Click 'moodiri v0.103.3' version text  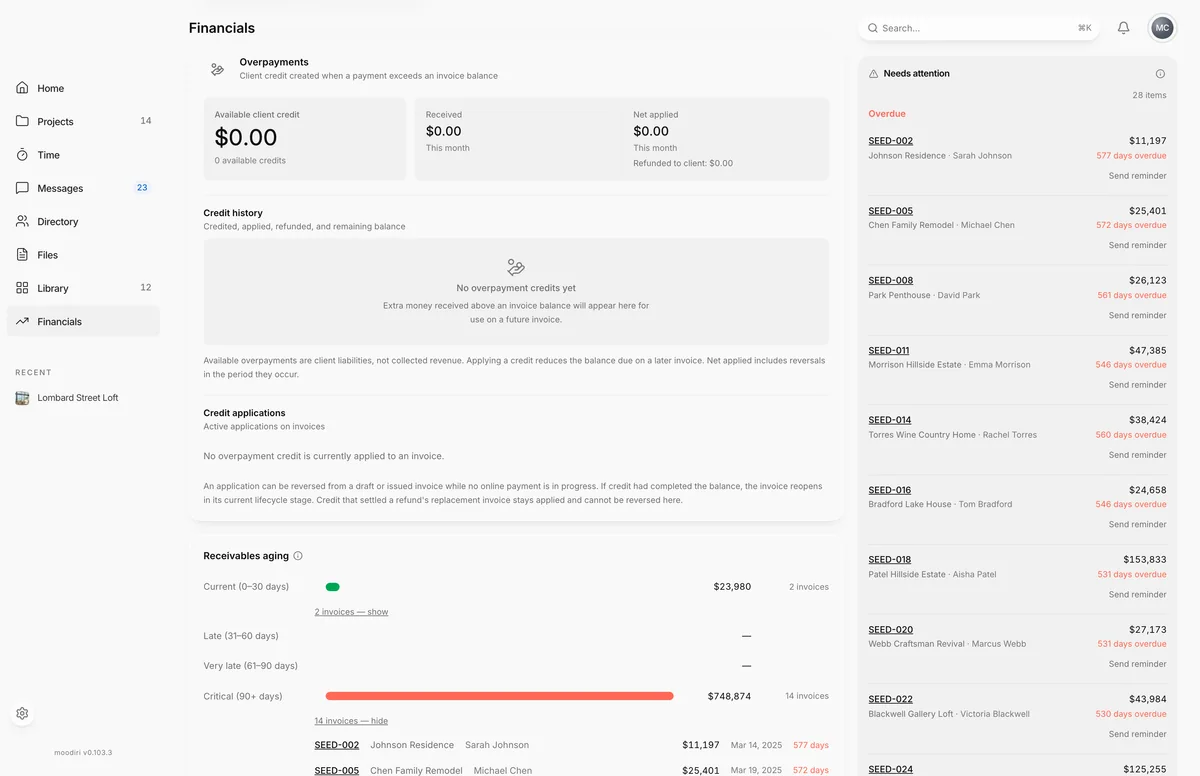[83, 752]
